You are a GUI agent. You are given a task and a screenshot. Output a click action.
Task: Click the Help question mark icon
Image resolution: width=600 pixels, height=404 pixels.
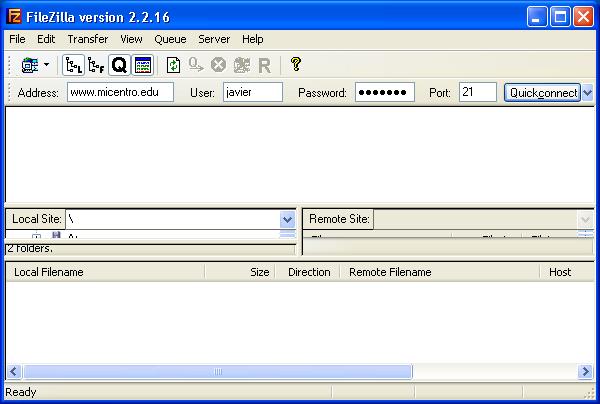click(x=296, y=65)
